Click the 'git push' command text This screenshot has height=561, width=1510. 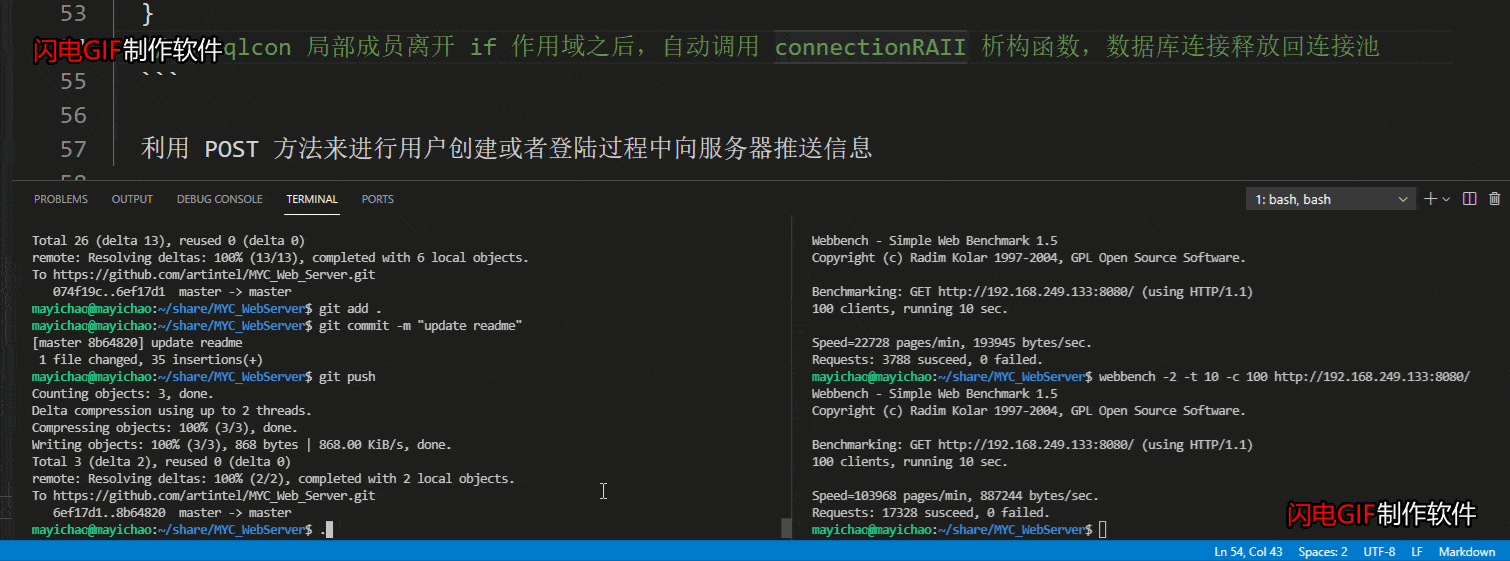click(x=347, y=377)
